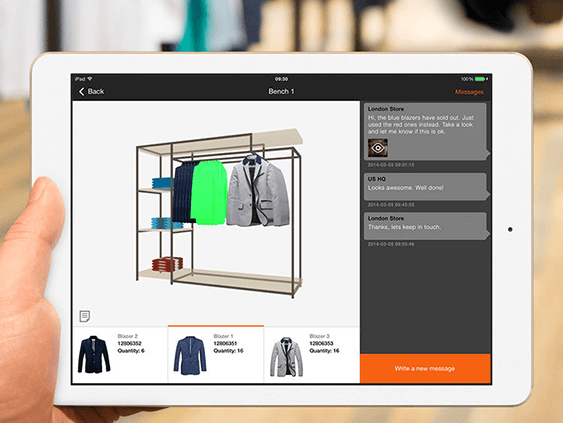
Task: Select the gray blazer hanging on rack
Action: (x=258, y=191)
